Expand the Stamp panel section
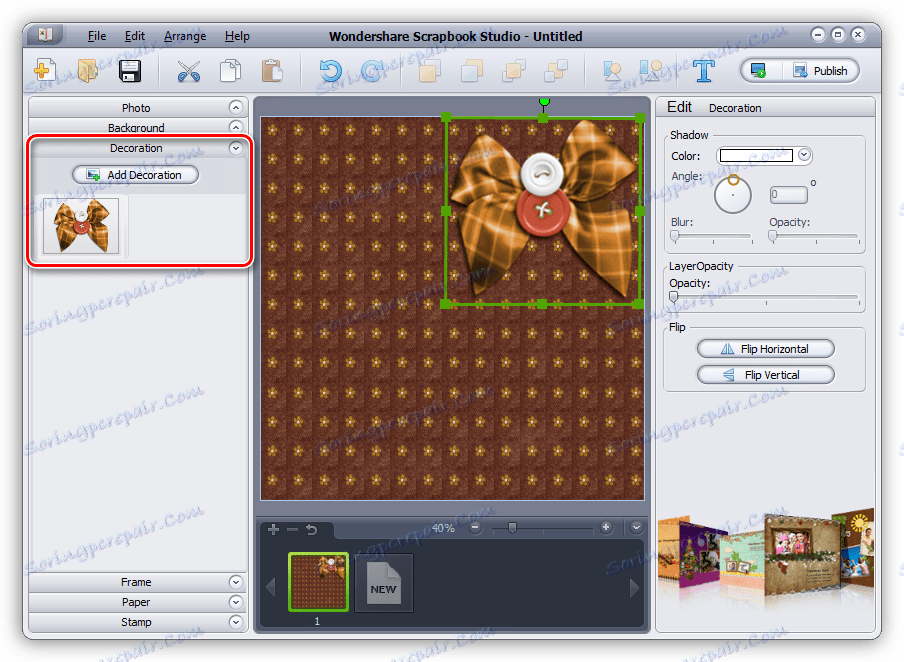 point(235,622)
